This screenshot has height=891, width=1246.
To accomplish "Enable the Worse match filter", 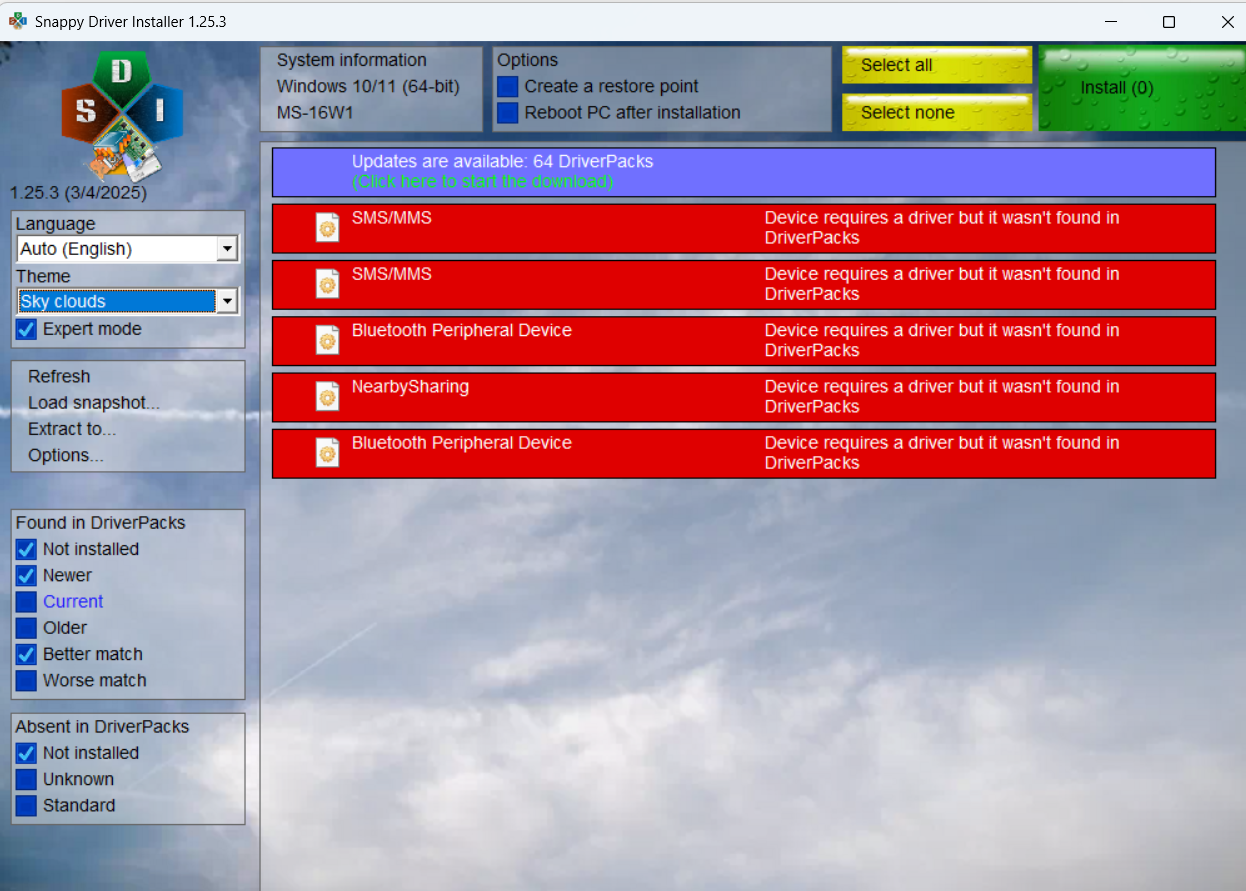I will click(x=27, y=680).
